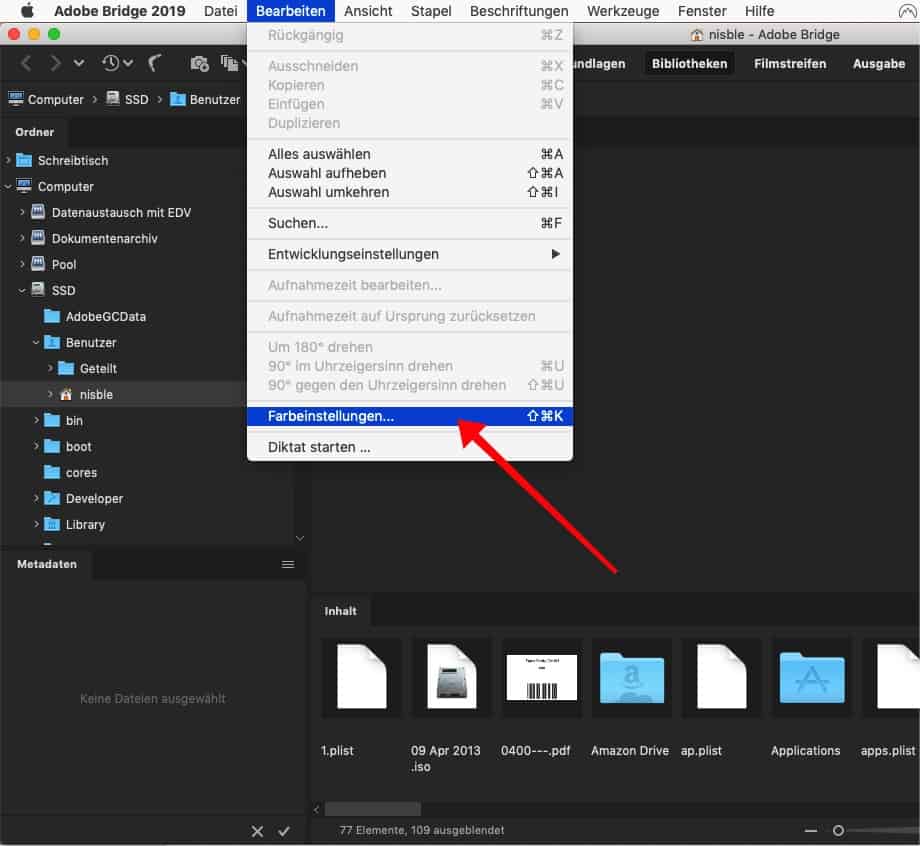Click the X cancel metadata icon
The image size is (920, 846).
pyautogui.click(x=257, y=831)
